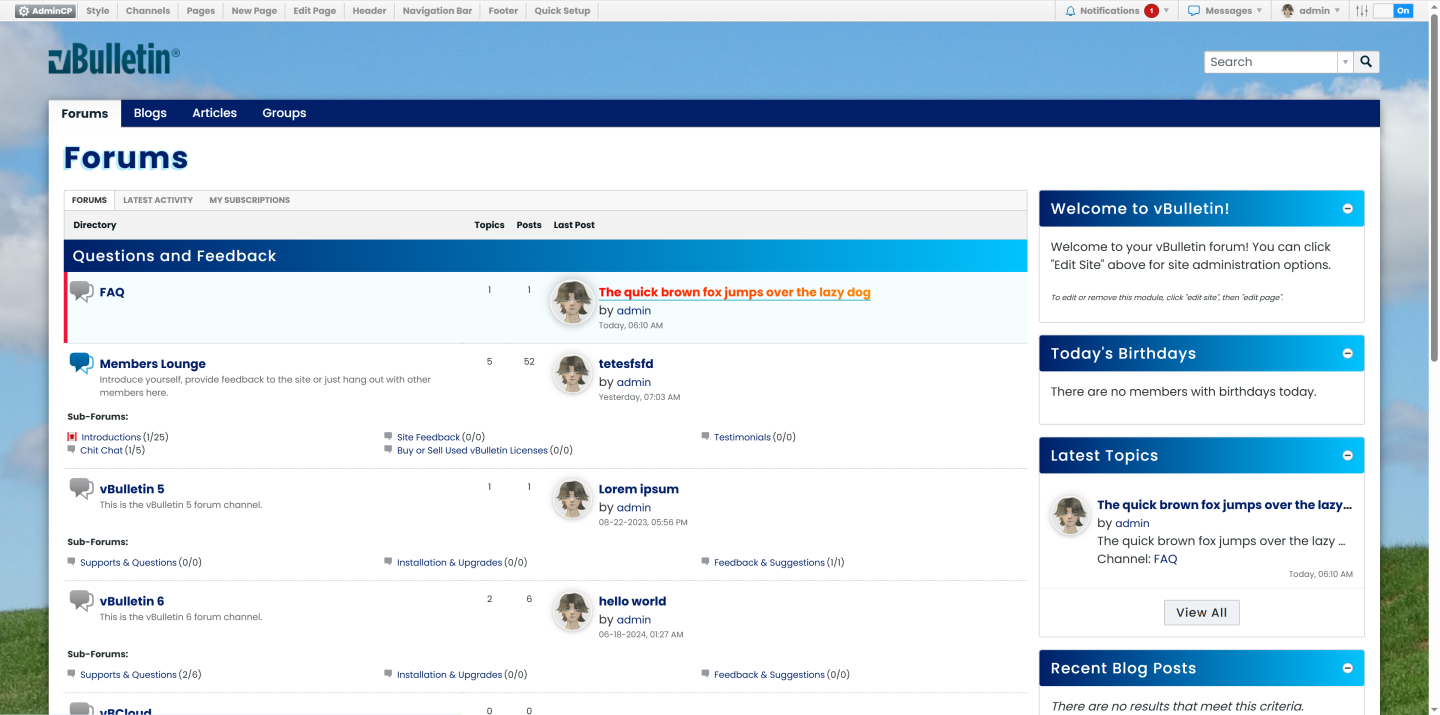Choose New Page in admin toolbar
1440x715 pixels.
pos(254,11)
